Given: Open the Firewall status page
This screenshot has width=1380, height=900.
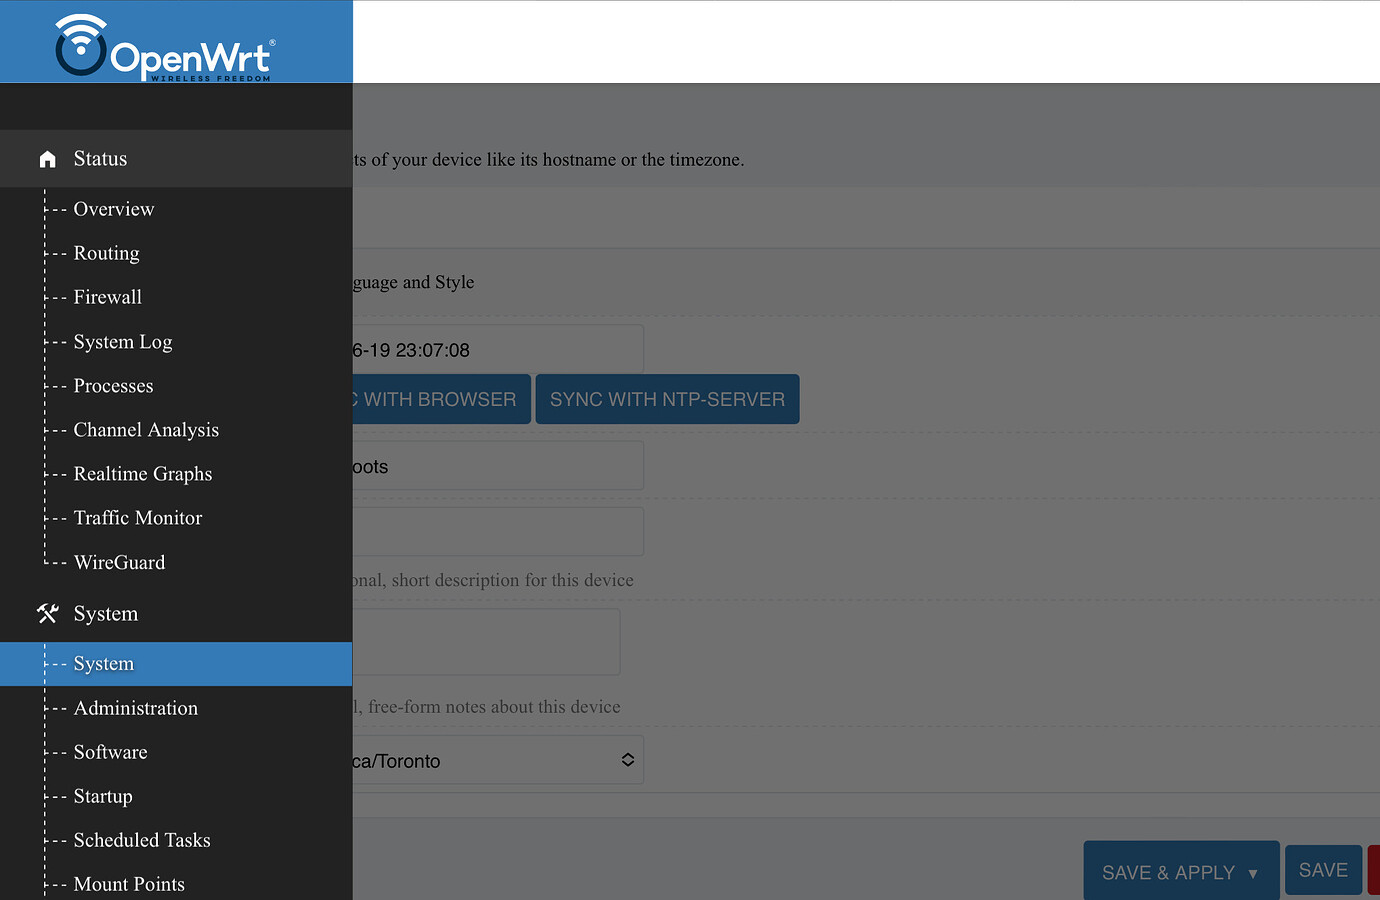Looking at the screenshot, I should pos(106,297).
